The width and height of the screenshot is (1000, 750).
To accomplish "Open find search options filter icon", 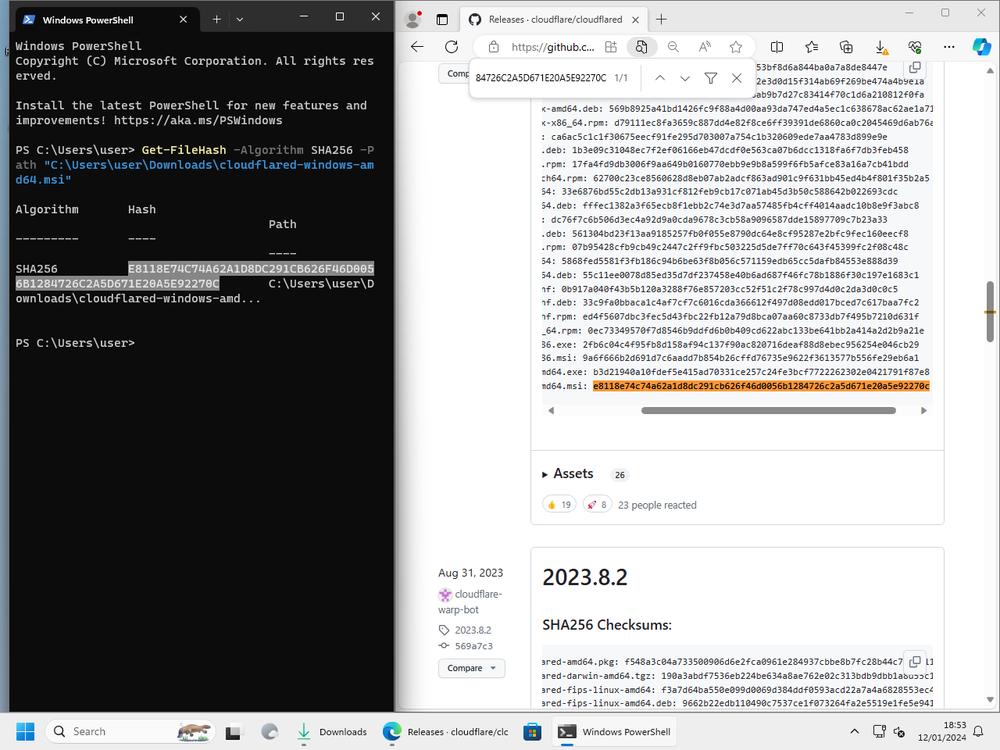I will 710,78.
